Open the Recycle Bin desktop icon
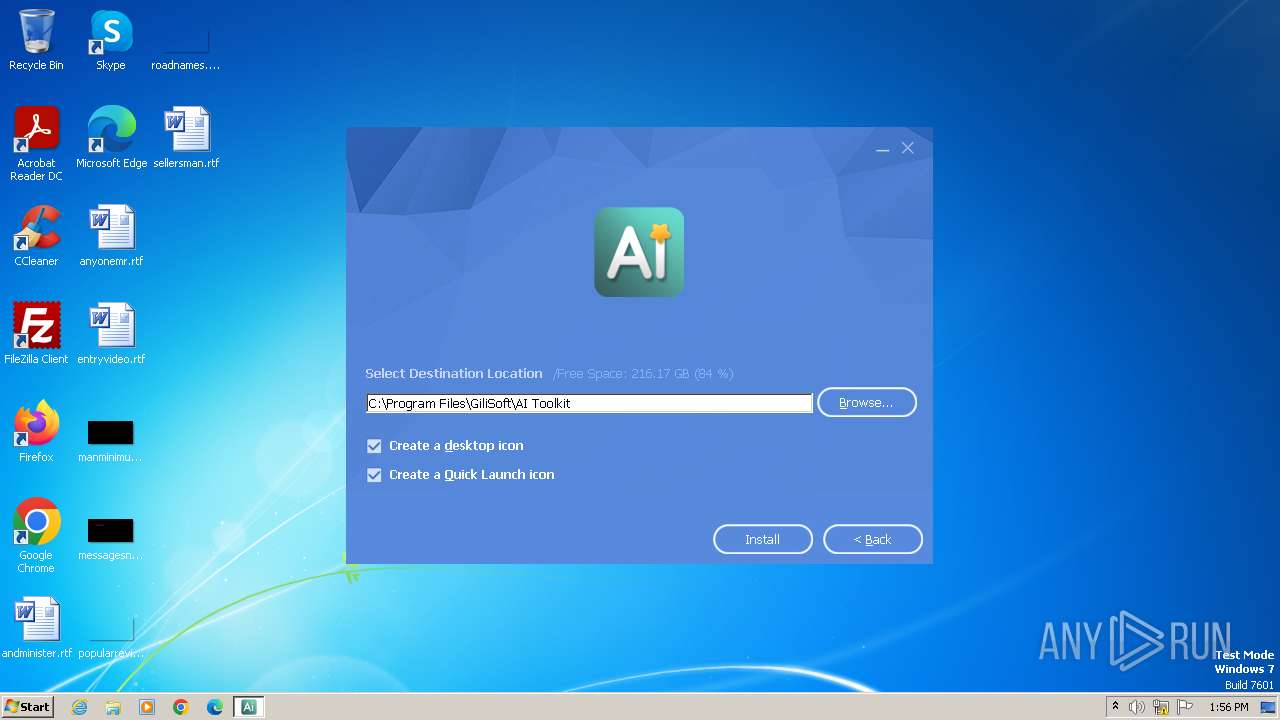The image size is (1280, 720). click(36, 40)
